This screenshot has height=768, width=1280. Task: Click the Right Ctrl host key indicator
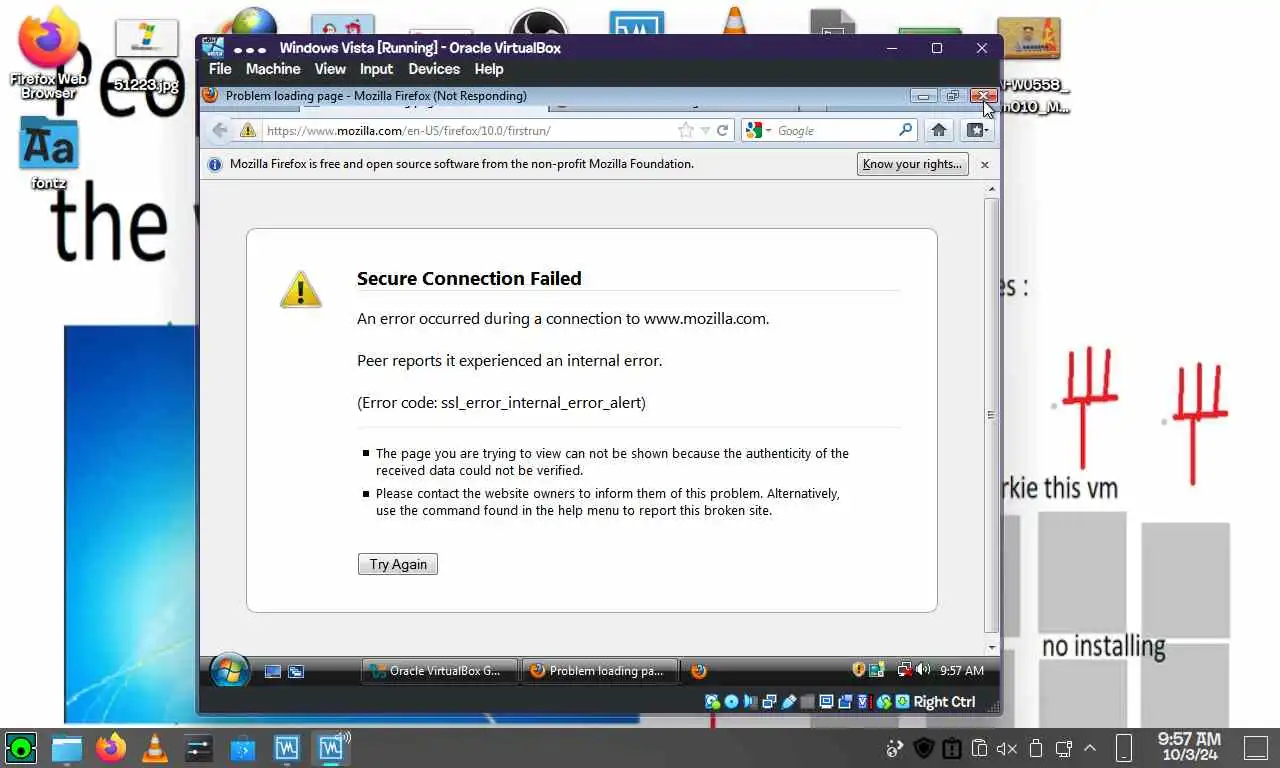click(x=944, y=702)
